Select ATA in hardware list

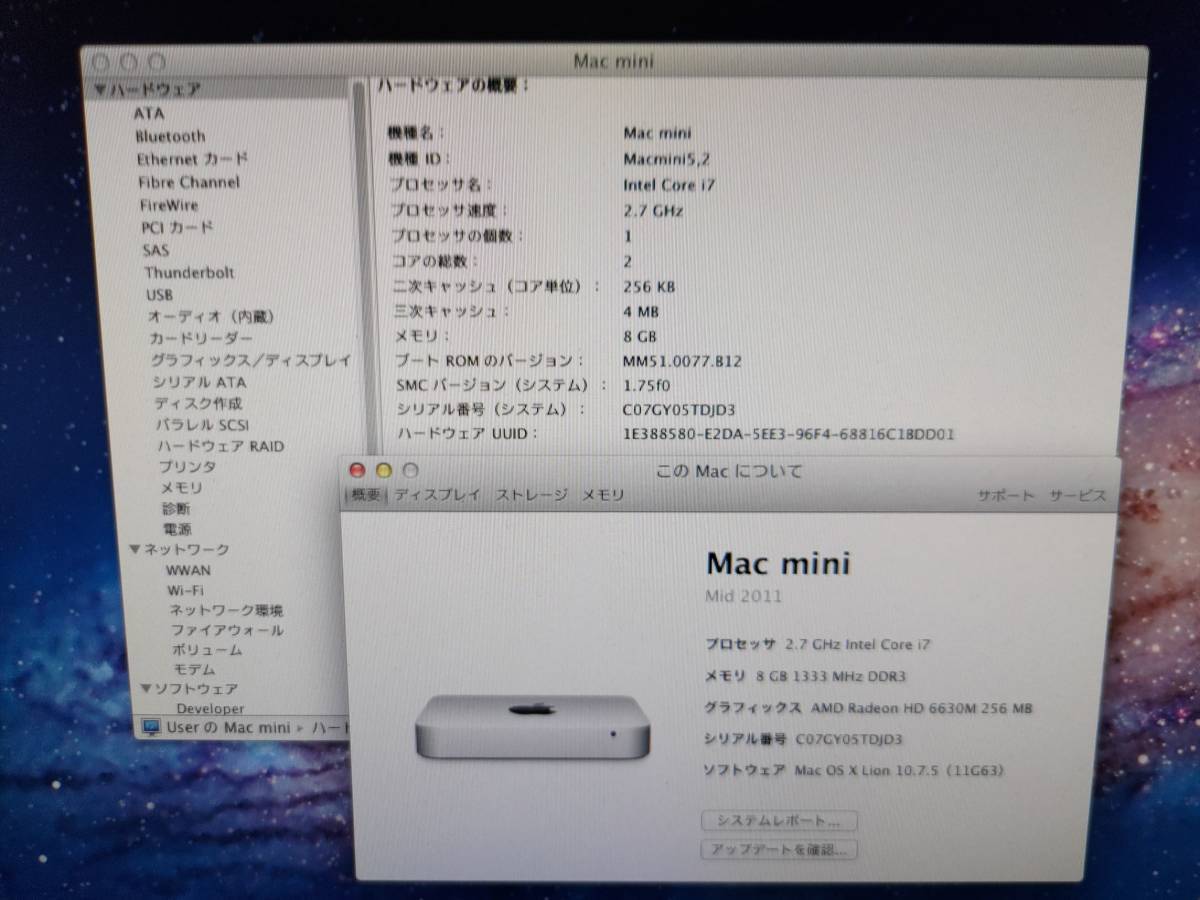[149, 113]
